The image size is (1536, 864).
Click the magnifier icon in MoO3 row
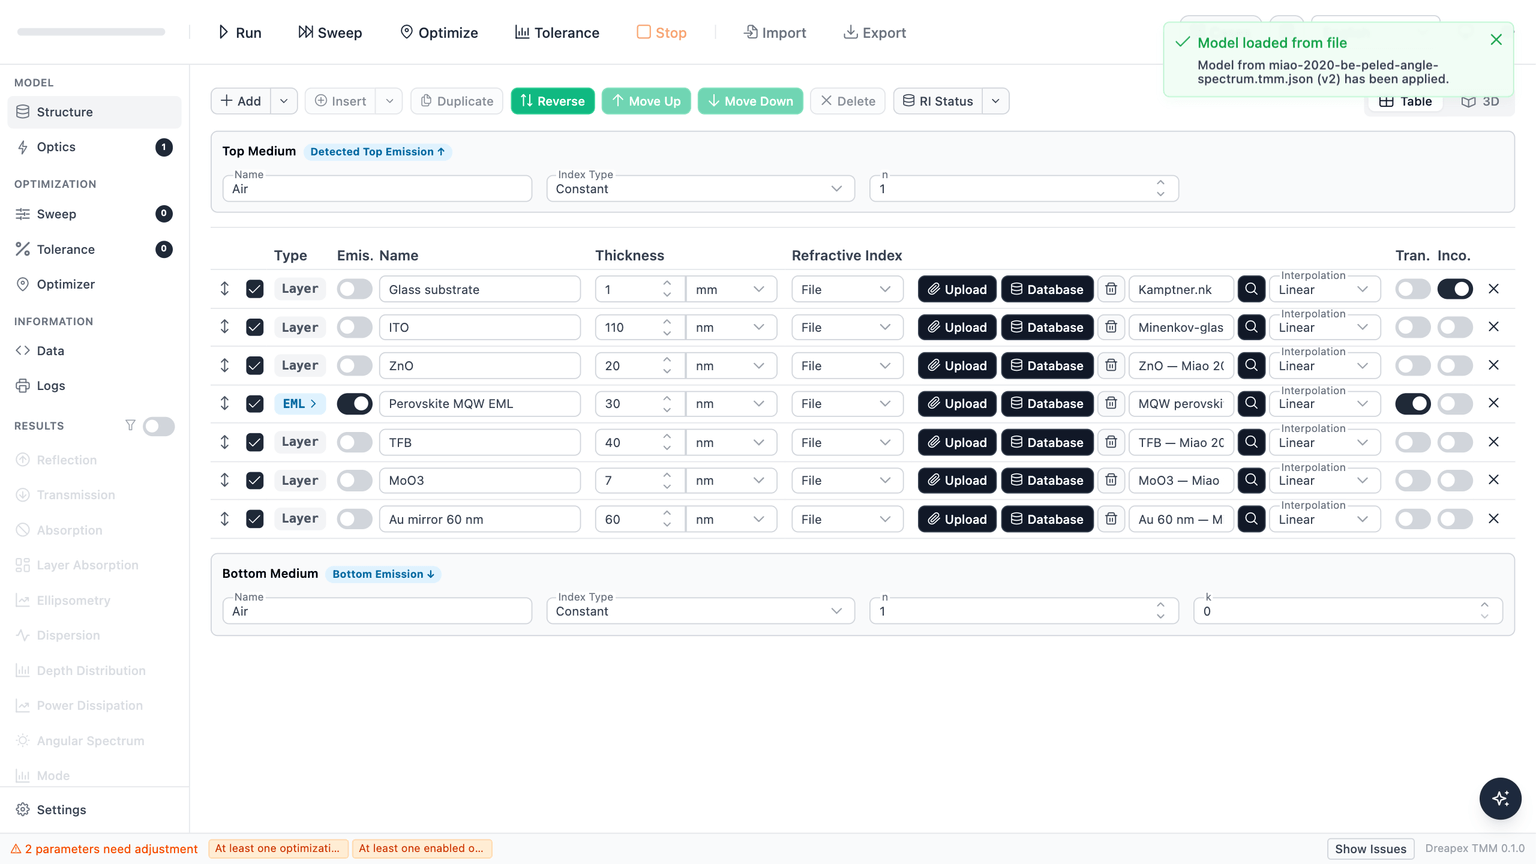pos(1251,481)
